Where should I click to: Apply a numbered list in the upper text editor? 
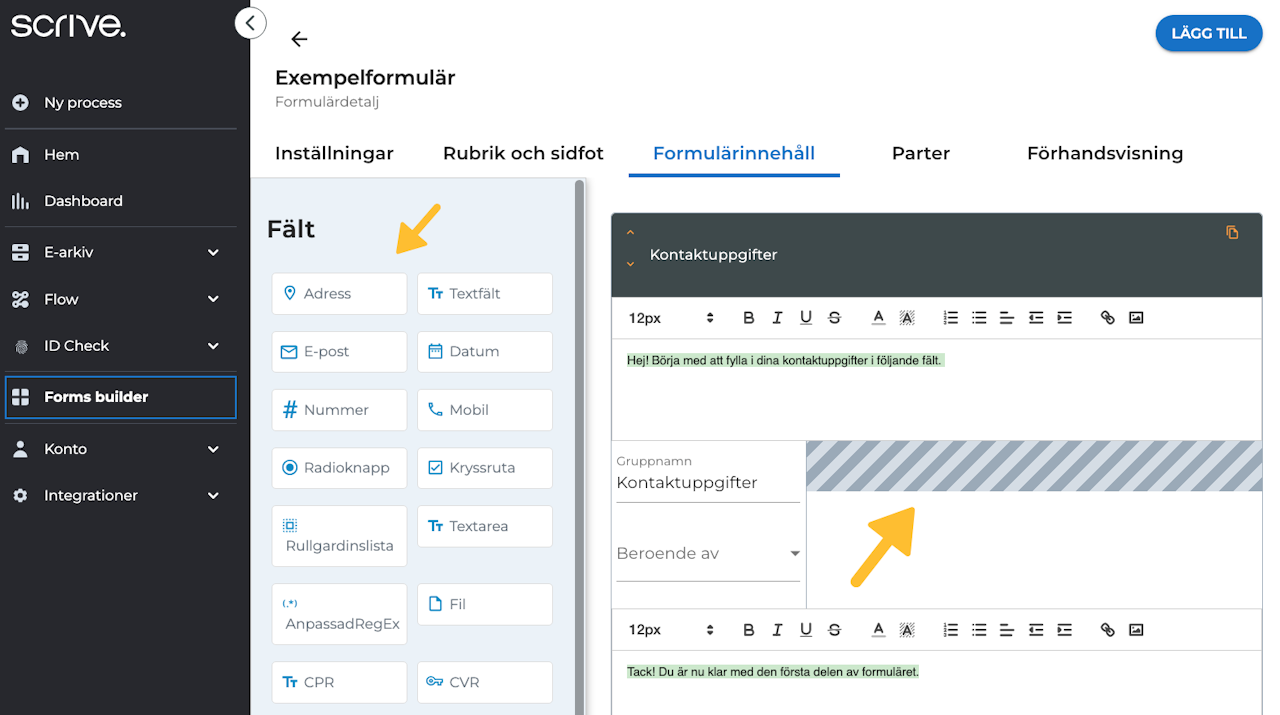click(x=951, y=318)
